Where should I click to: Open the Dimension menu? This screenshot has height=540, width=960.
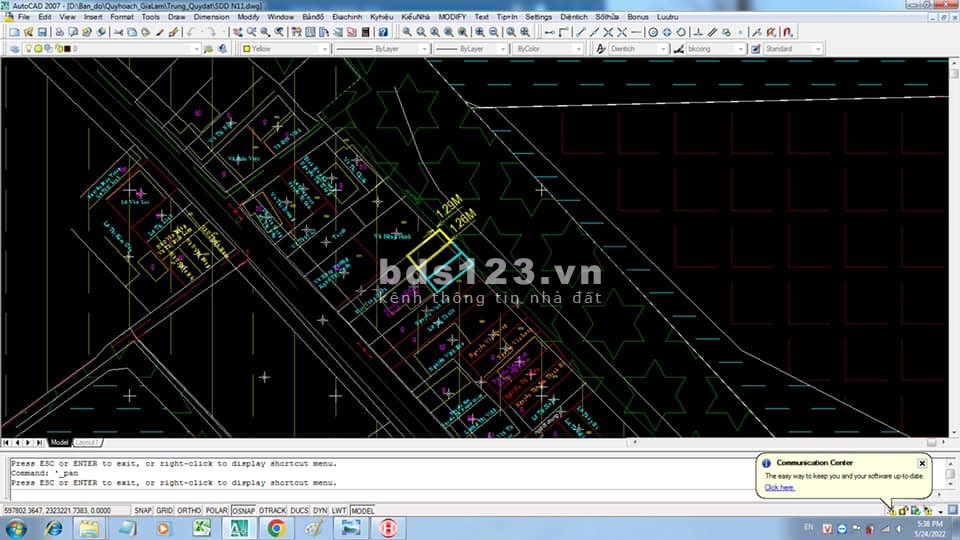click(x=211, y=17)
